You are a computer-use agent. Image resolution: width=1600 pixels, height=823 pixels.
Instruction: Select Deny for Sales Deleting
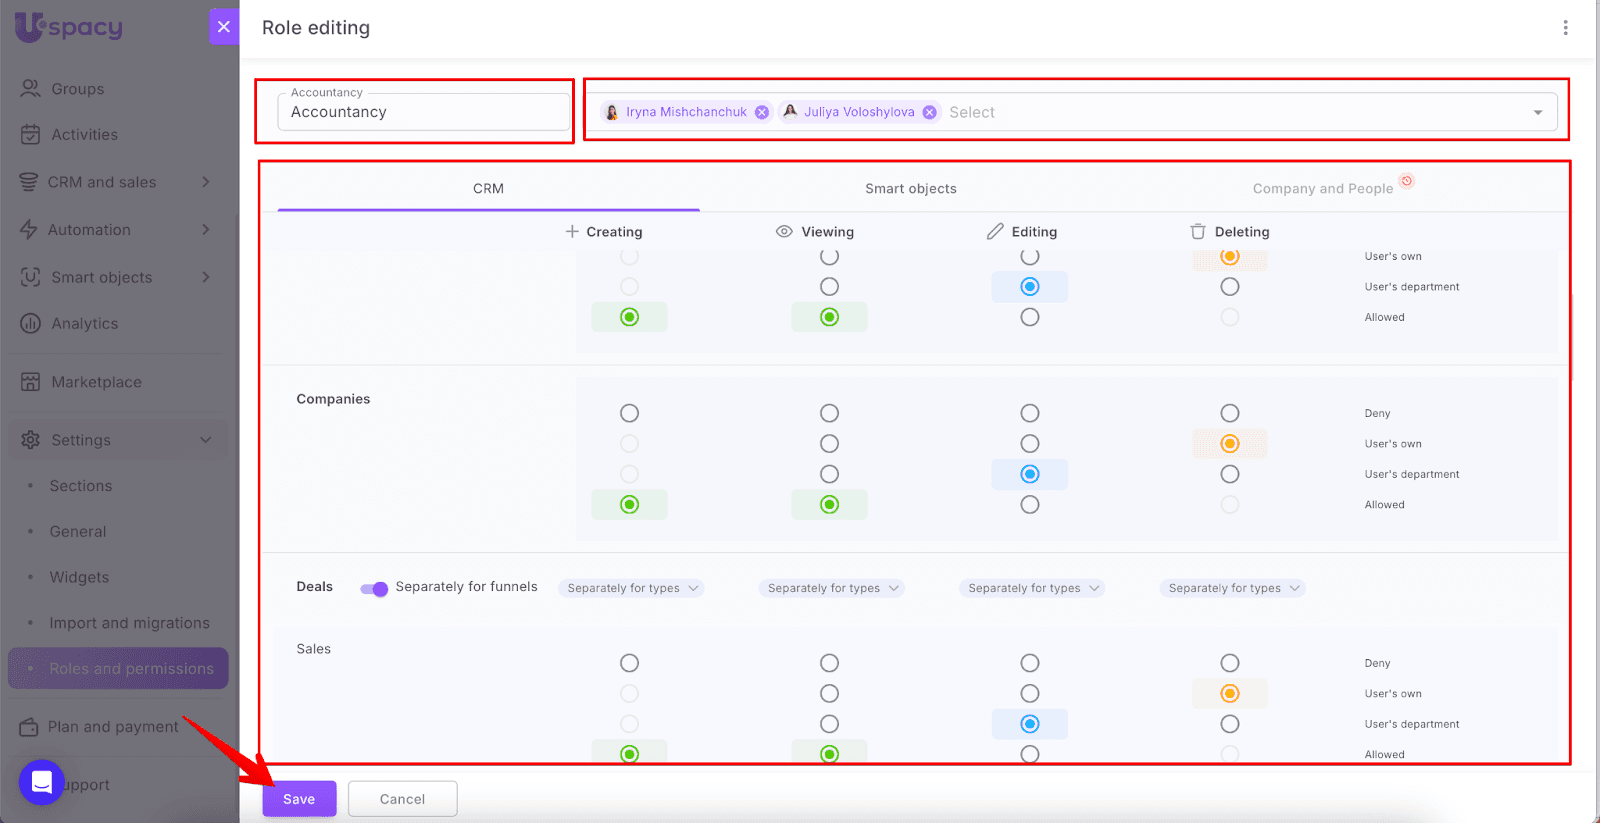point(1230,663)
